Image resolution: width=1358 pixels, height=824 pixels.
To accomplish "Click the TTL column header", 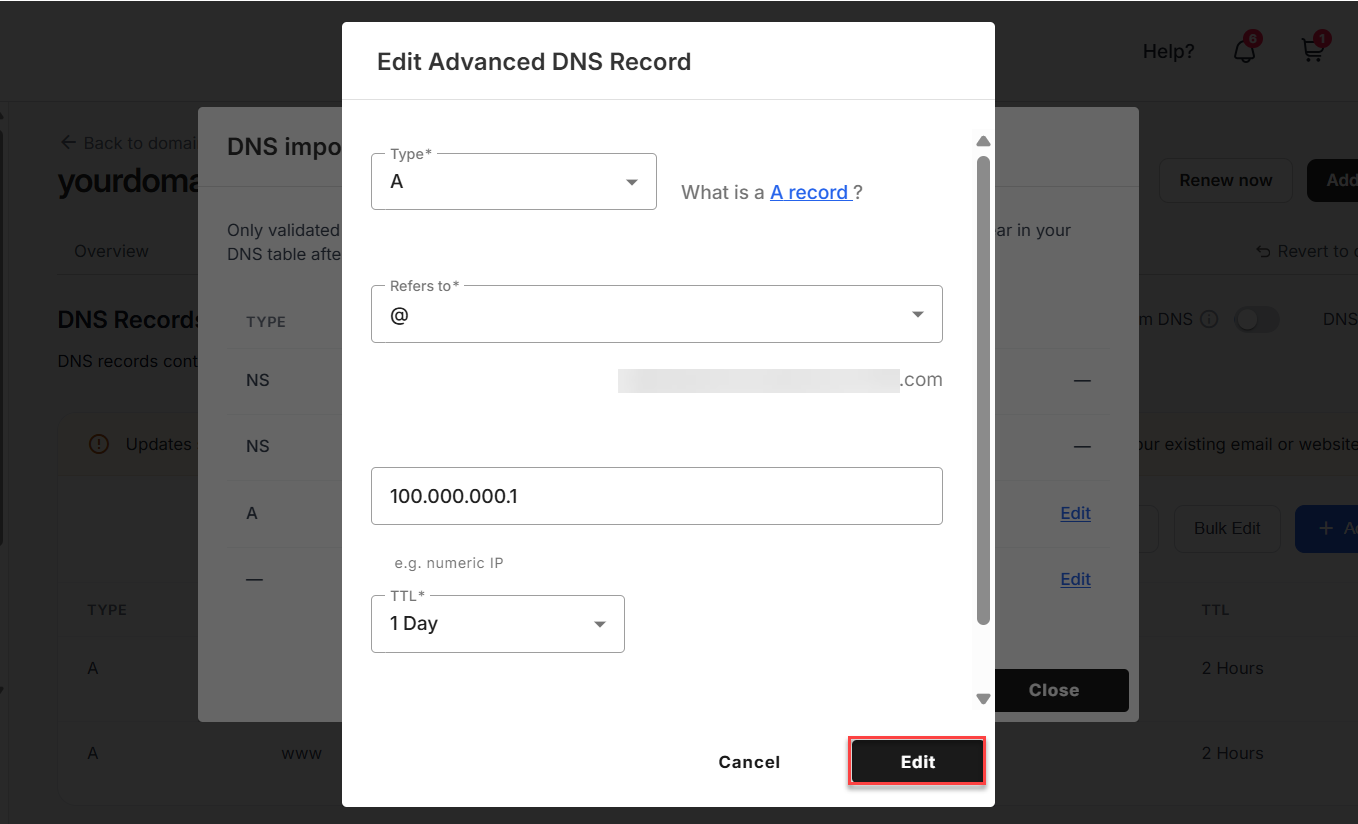I will 1215,609.
